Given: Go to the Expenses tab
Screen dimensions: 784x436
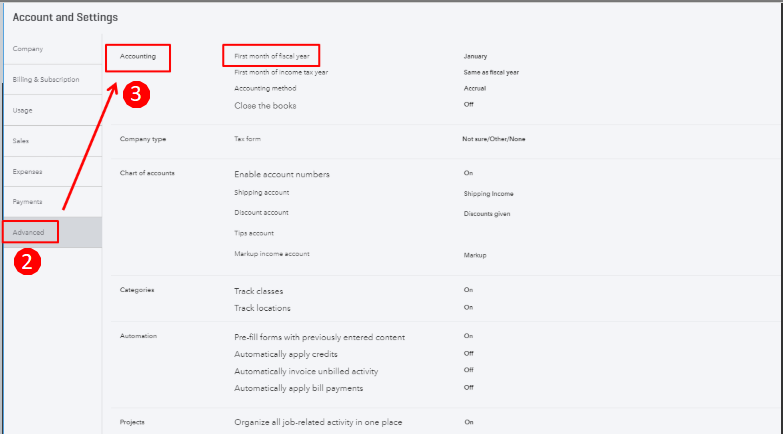Looking at the screenshot, I should click(27, 171).
